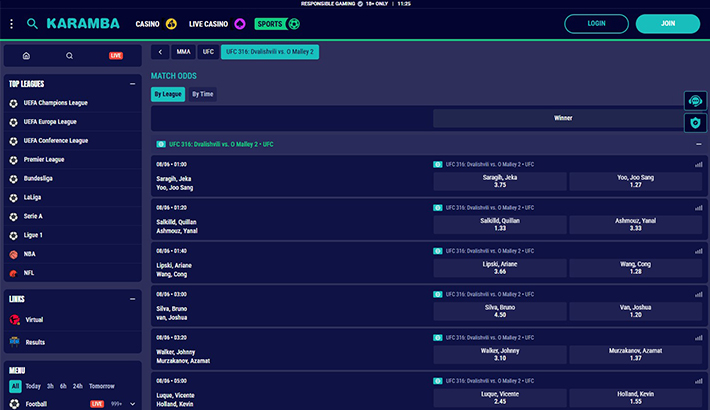710x410 pixels.
Task: Click the Login button
Action: 596,24
